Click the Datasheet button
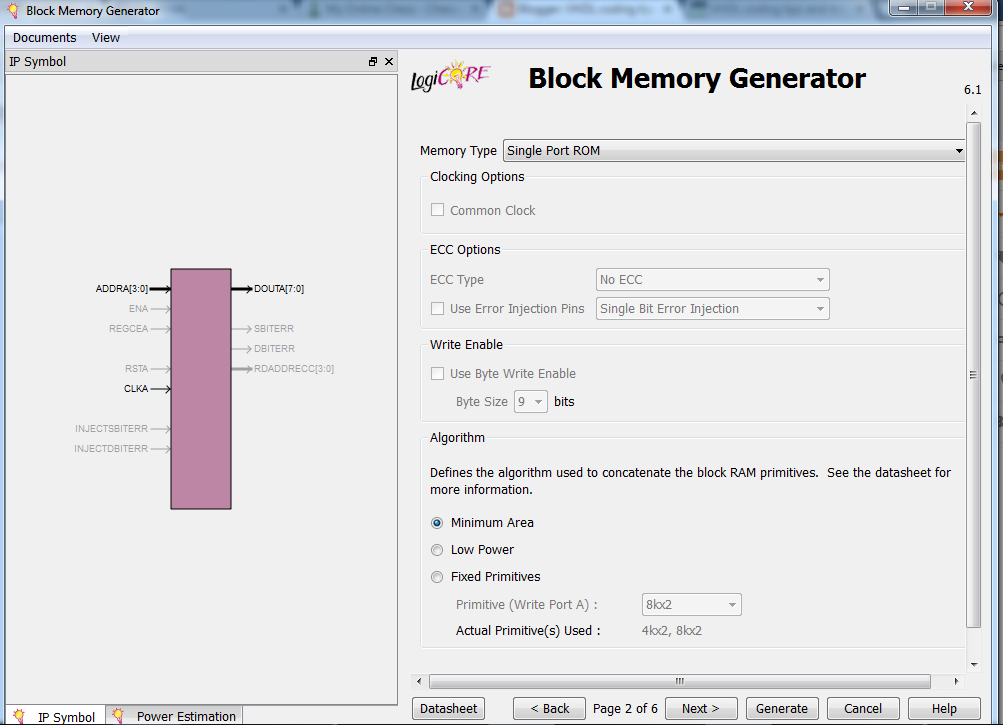 point(448,707)
